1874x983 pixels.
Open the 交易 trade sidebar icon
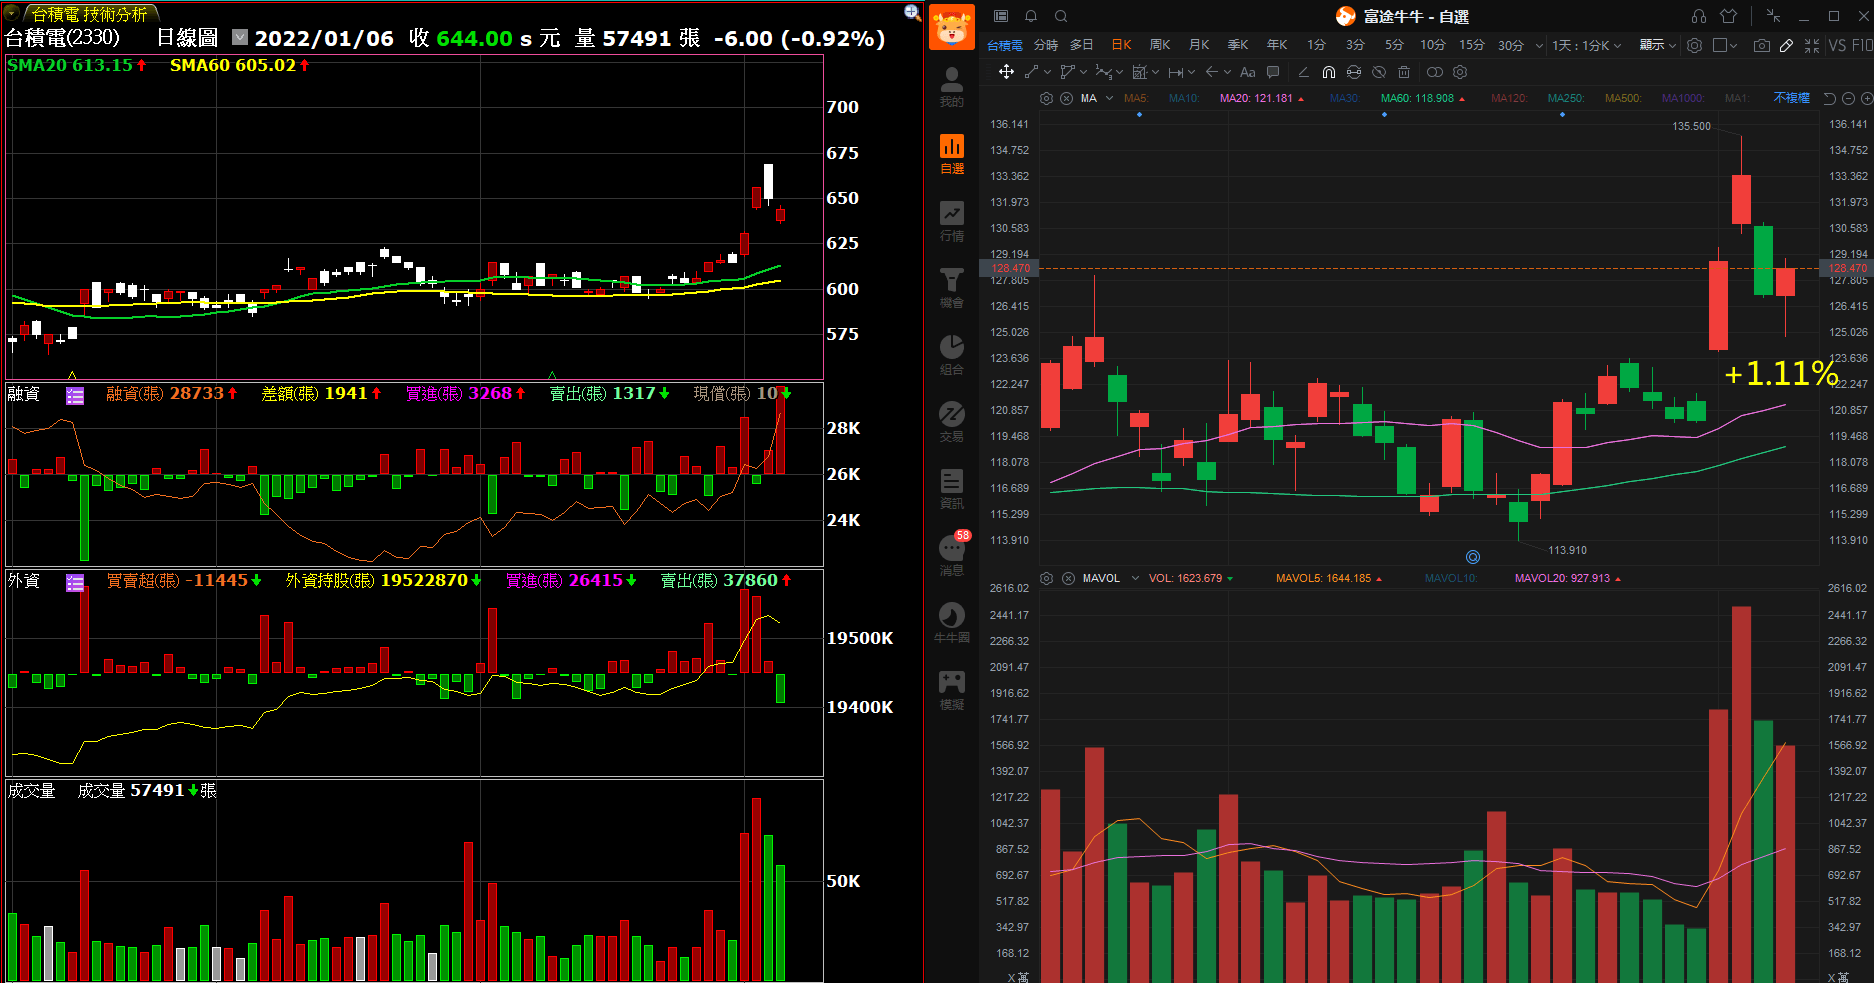pos(952,422)
